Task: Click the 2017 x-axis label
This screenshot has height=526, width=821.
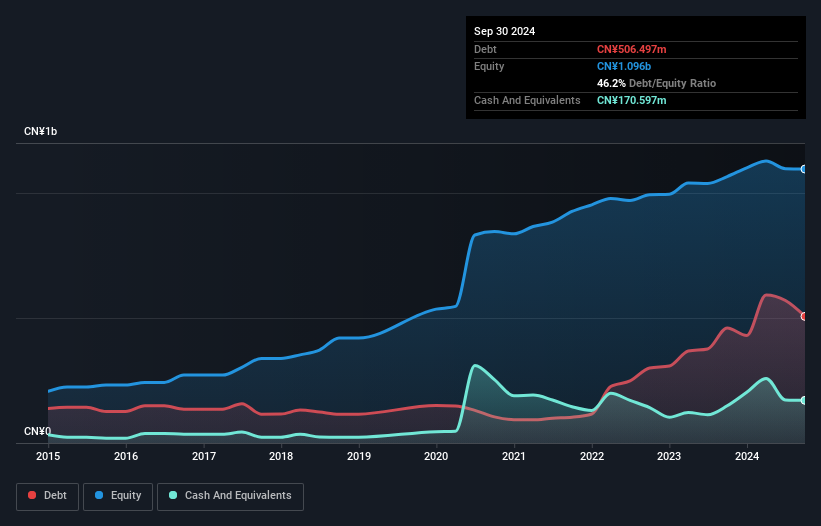Action: pos(204,456)
